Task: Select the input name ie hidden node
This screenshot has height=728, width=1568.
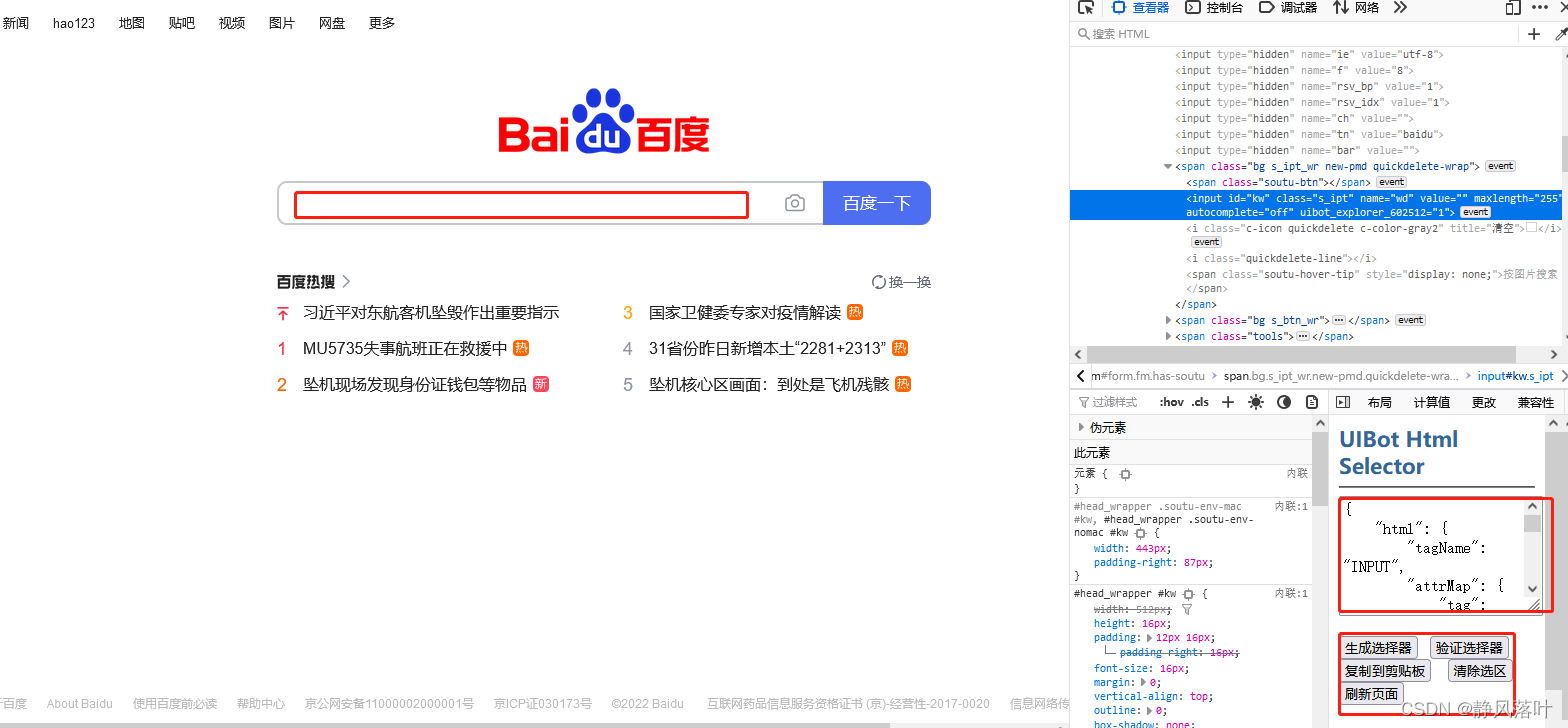Action: tap(1309, 54)
